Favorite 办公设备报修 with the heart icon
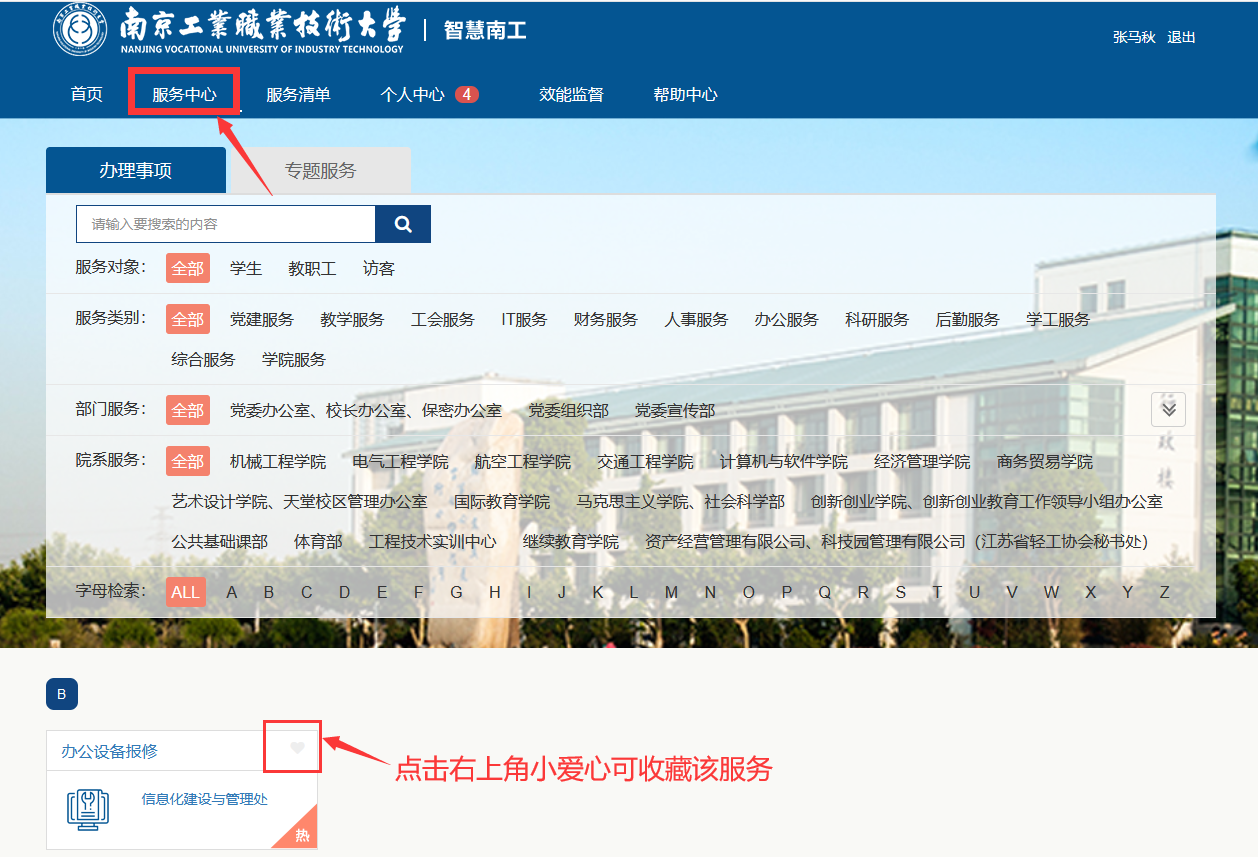This screenshot has width=1258, height=857. point(297,748)
